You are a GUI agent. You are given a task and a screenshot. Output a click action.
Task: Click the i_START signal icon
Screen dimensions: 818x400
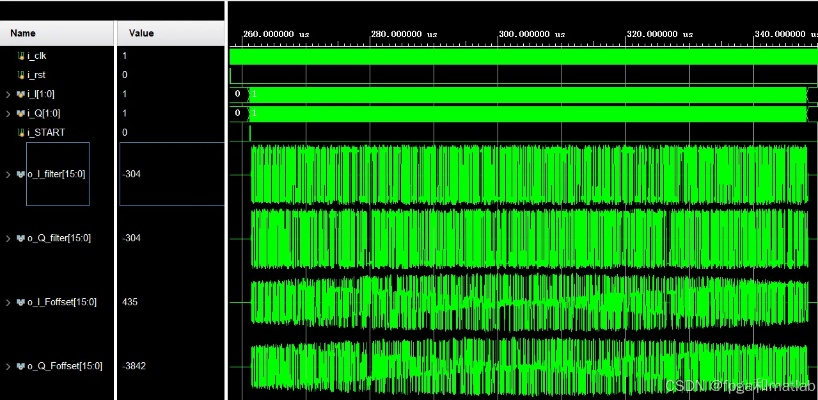coord(20,132)
